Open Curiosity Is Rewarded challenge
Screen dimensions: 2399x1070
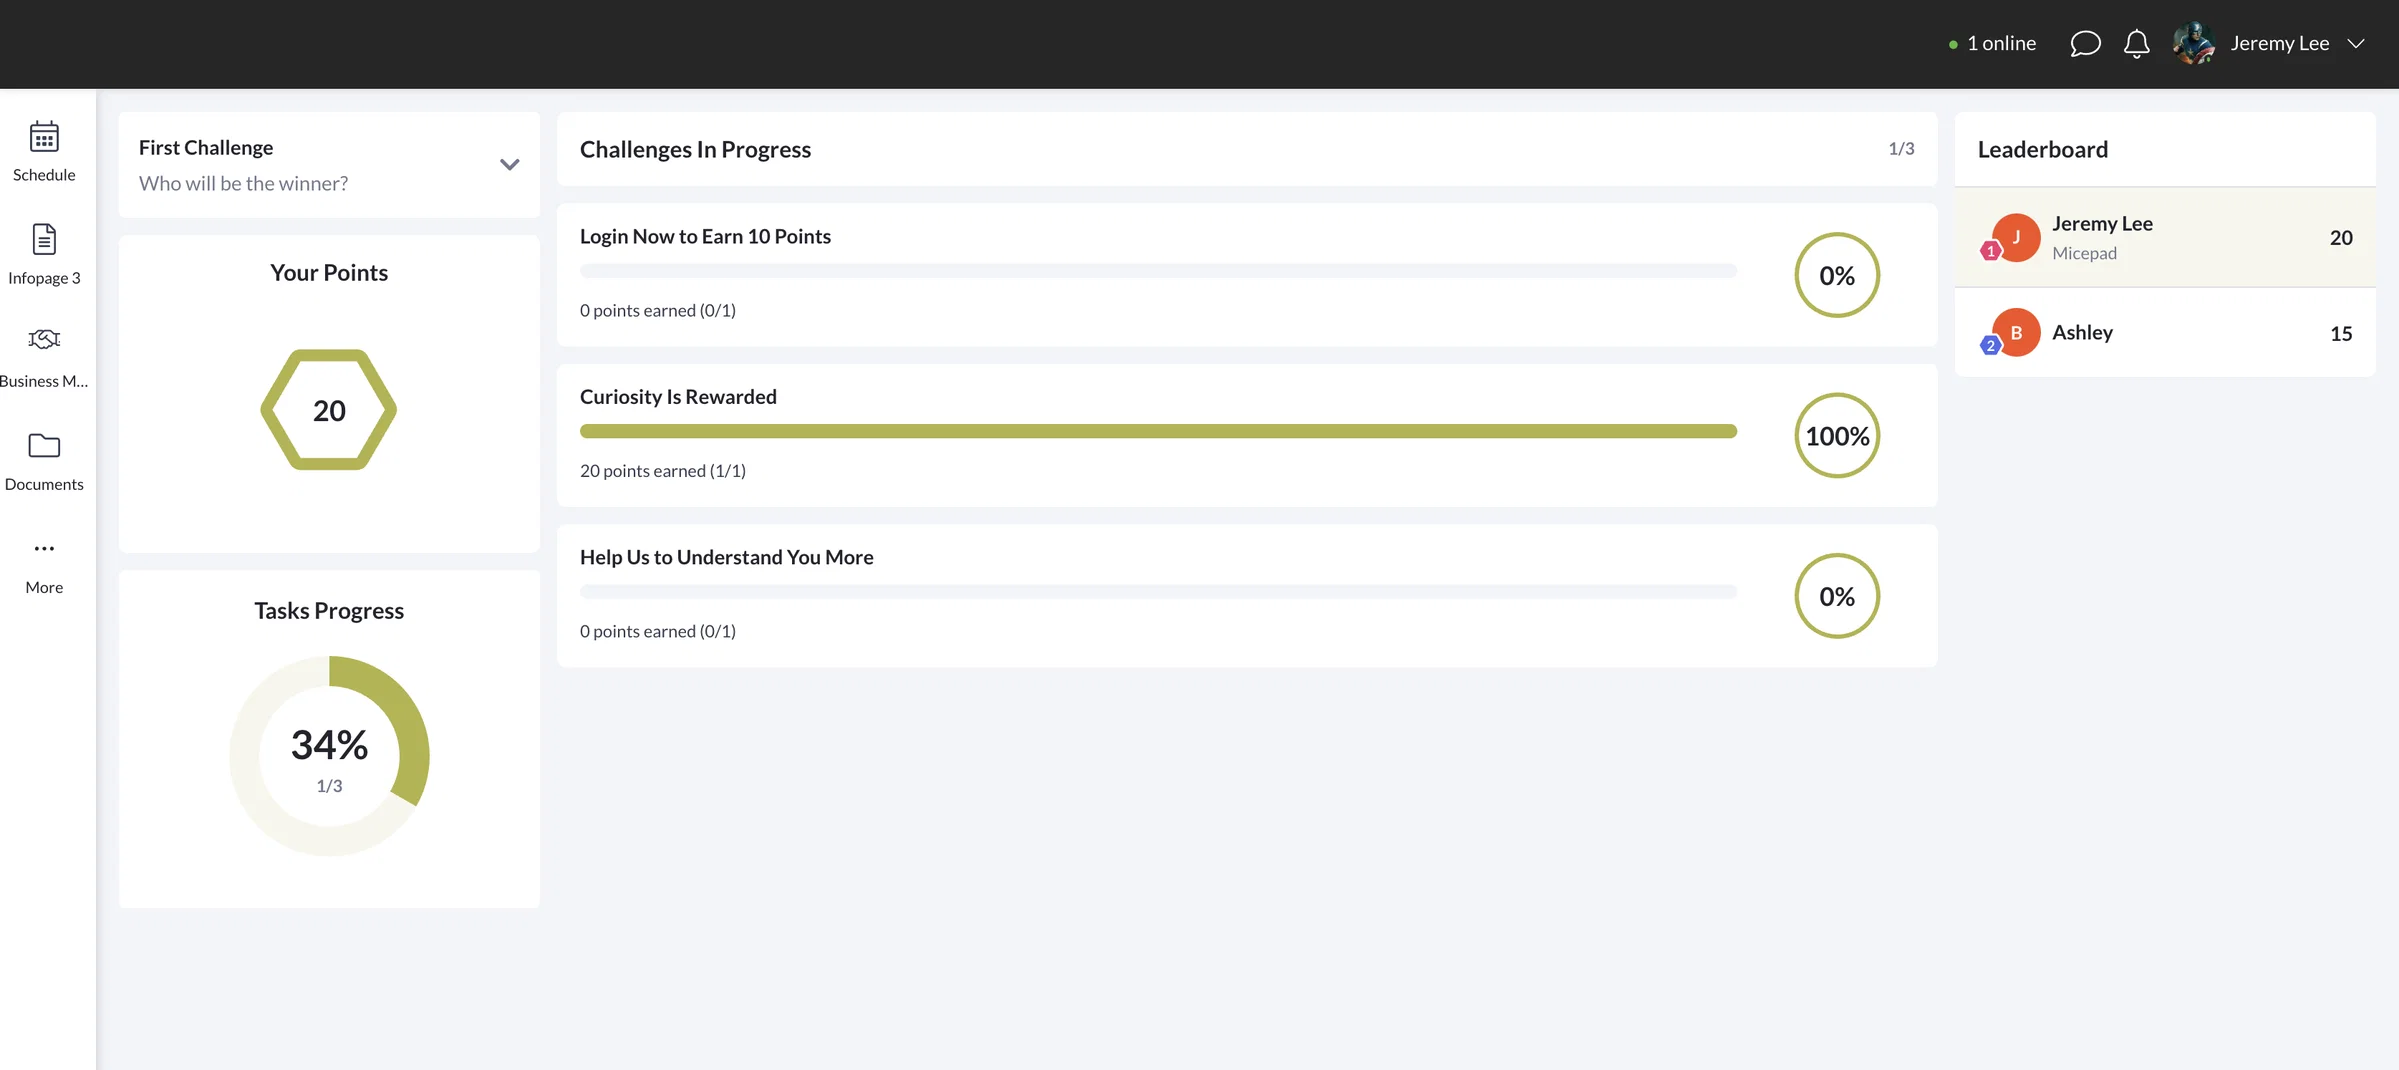coord(1247,436)
